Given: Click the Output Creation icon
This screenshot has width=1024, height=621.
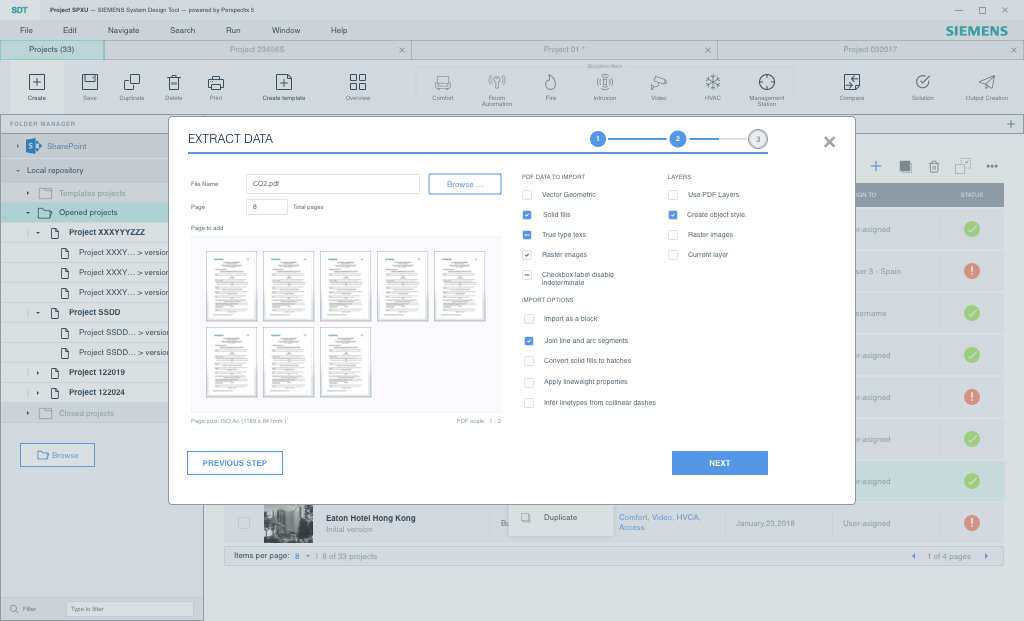Looking at the screenshot, I should [x=987, y=82].
